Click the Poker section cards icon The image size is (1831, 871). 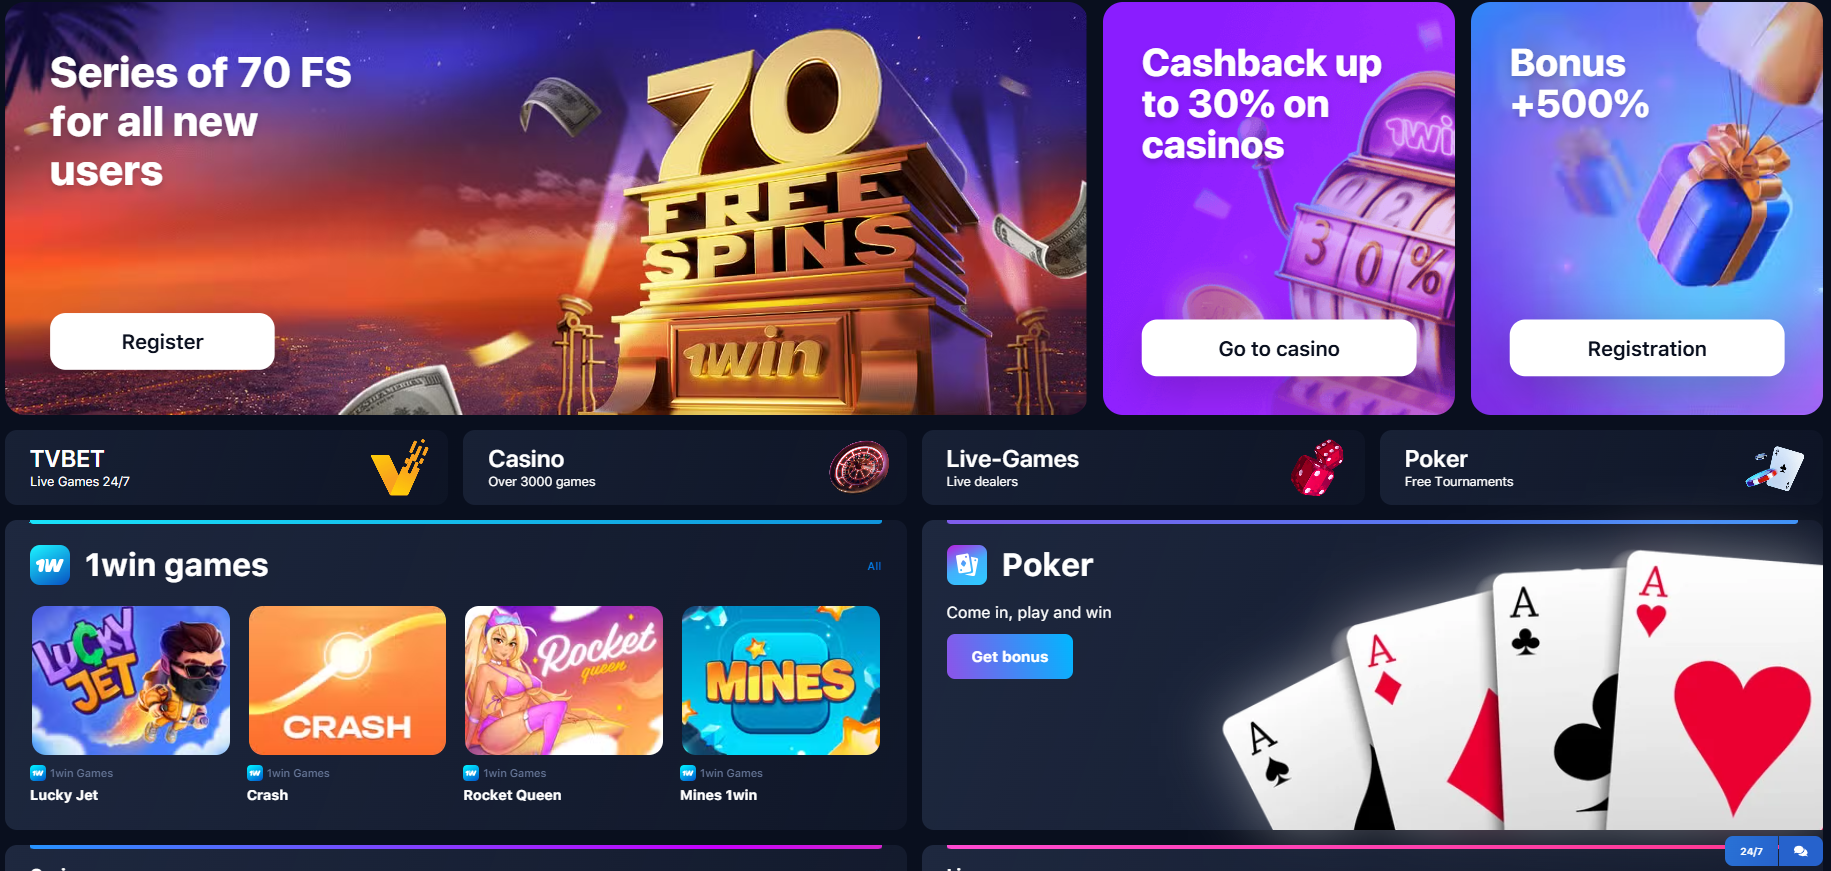967,565
